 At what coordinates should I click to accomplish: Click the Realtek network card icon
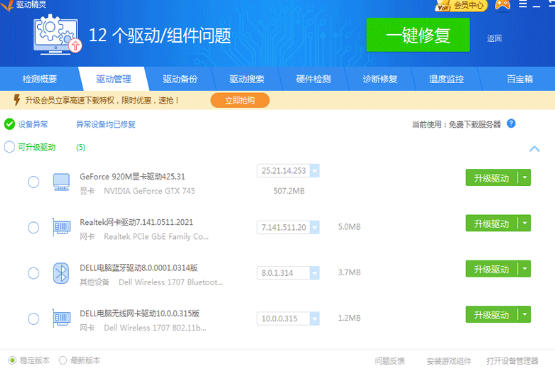[61, 227]
